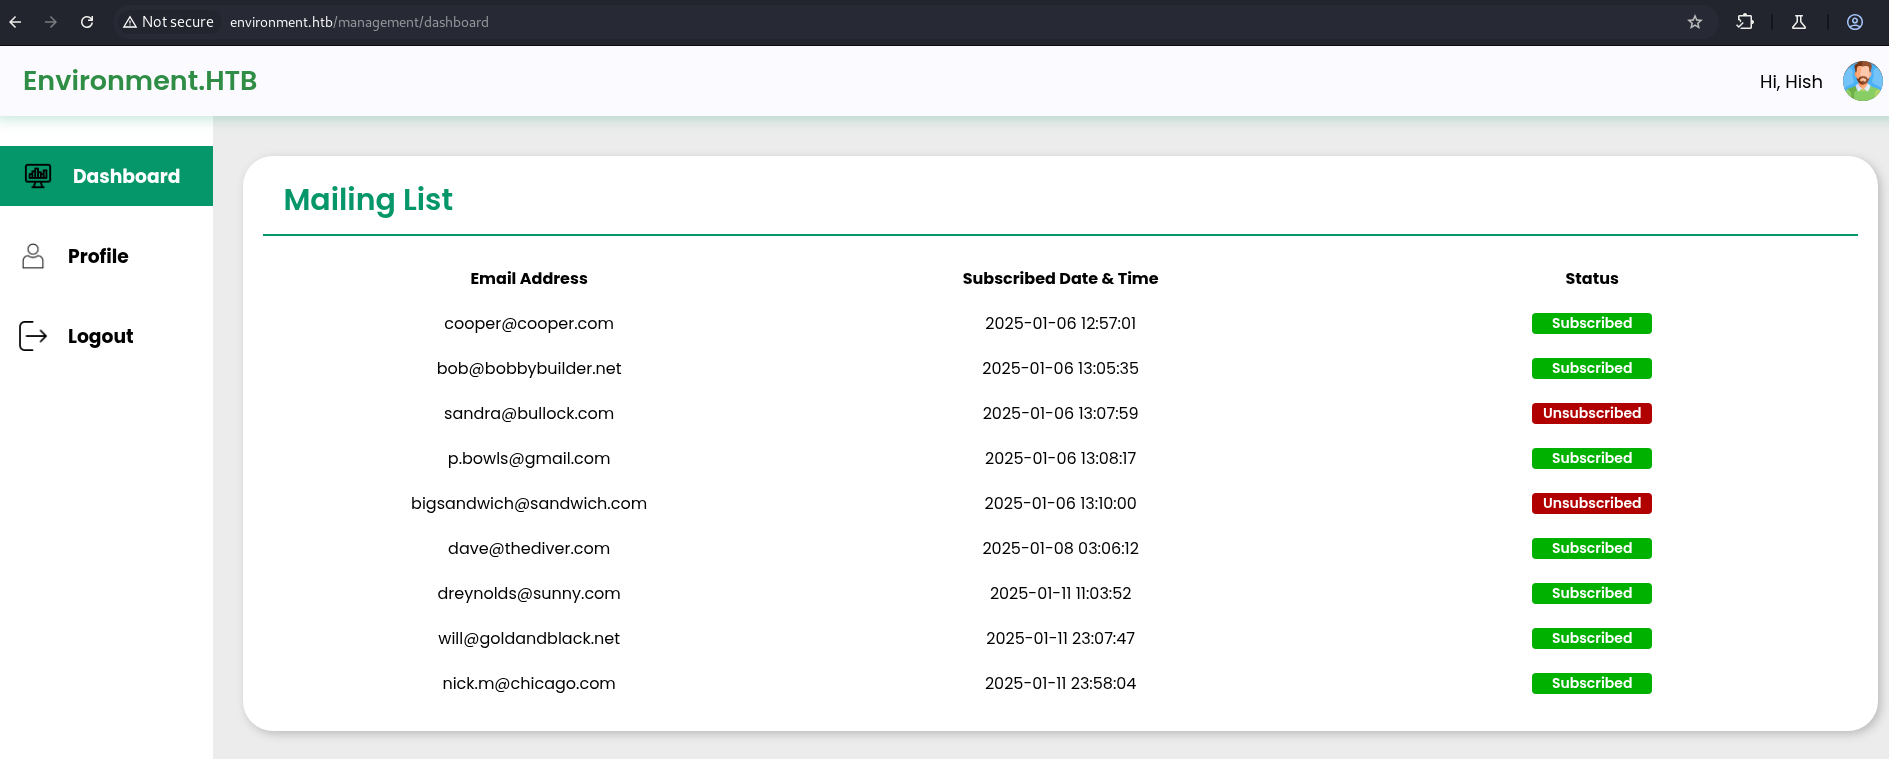
Task: Open the browser extensions puzzle icon
Action: [x=1745, y=22]
